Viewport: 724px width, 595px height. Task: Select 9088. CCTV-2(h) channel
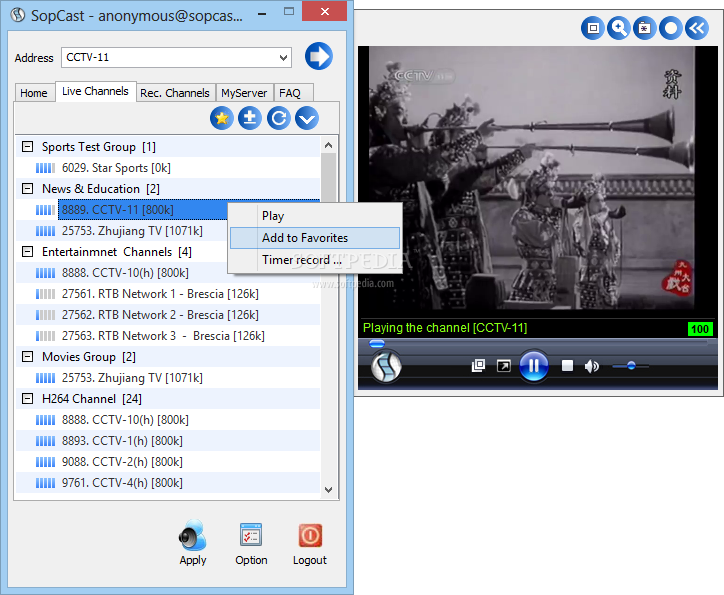click(122, 462)
